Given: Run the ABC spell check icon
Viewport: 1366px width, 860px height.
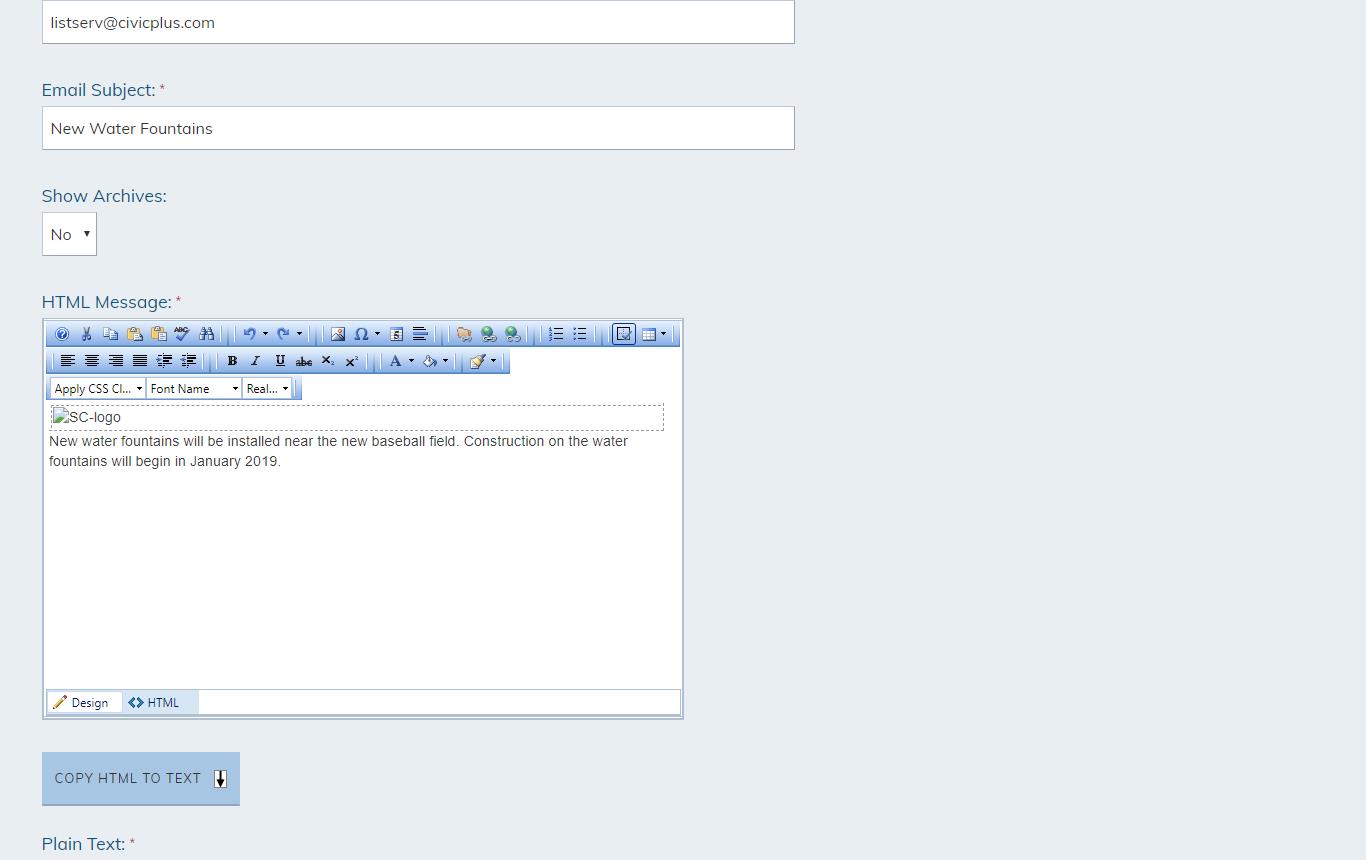Looking at the screenshot, I should pos(182,334).
